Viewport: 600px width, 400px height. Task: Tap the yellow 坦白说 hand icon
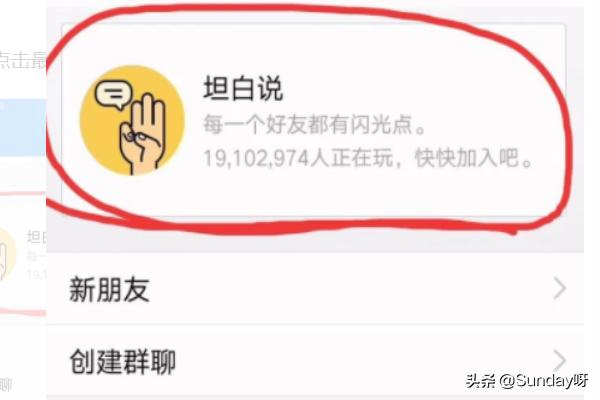coord(132,121)
